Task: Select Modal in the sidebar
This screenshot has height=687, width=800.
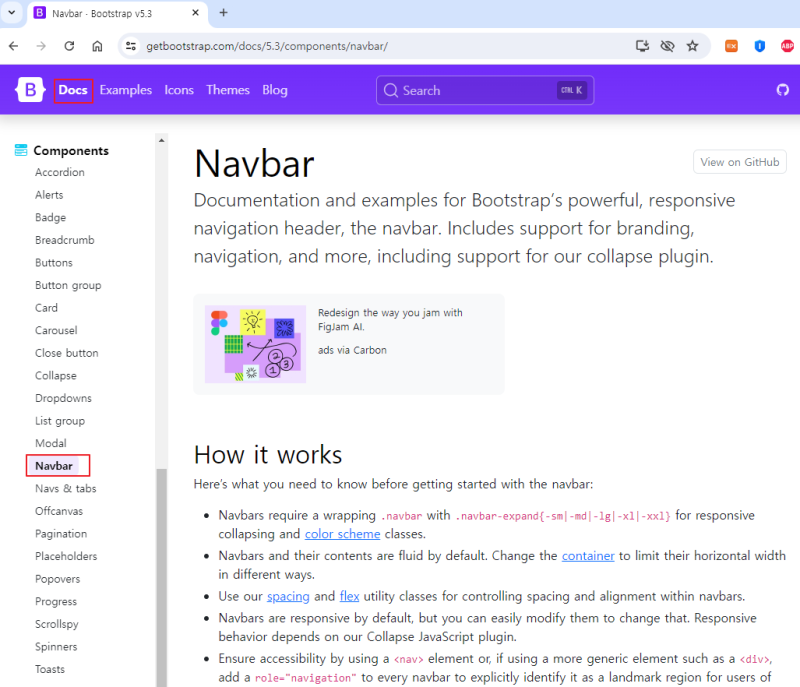Action: (x=51, y=443)
